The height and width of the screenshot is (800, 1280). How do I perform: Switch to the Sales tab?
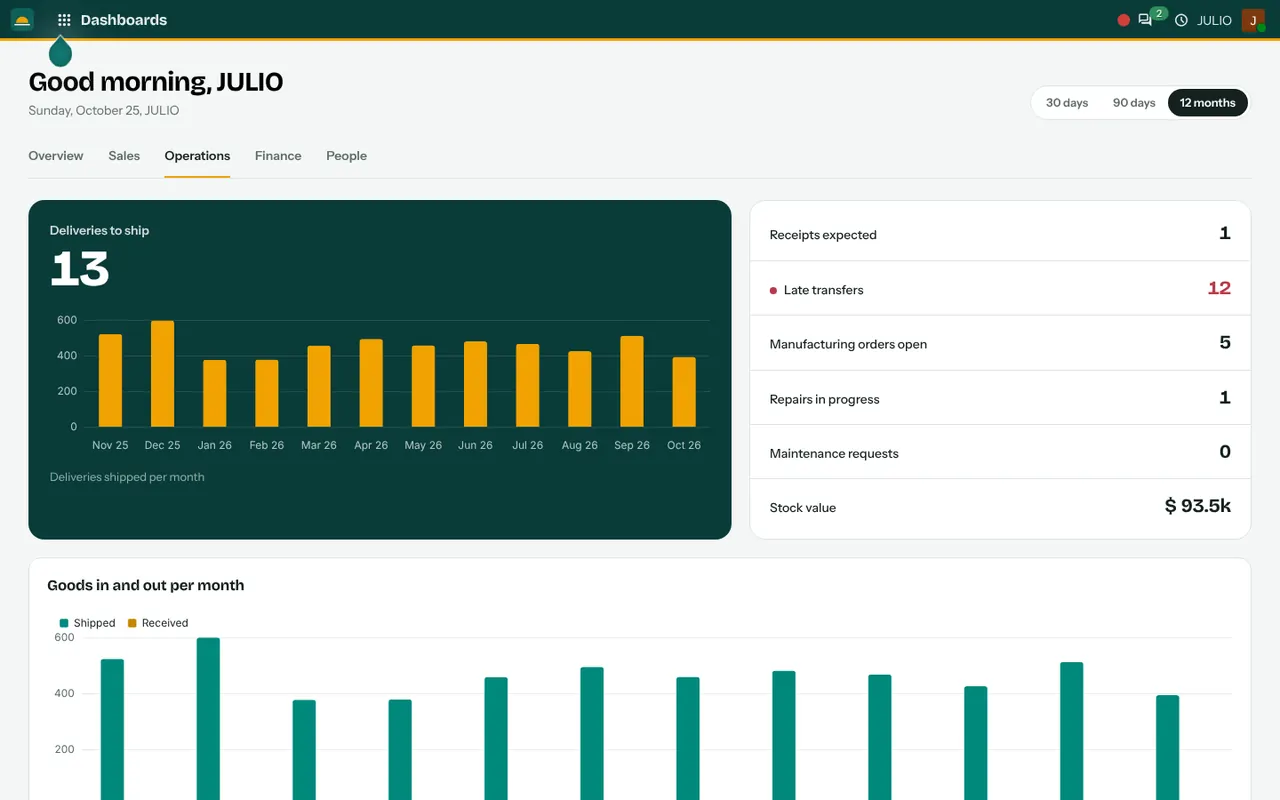click(x=124, y=156)
